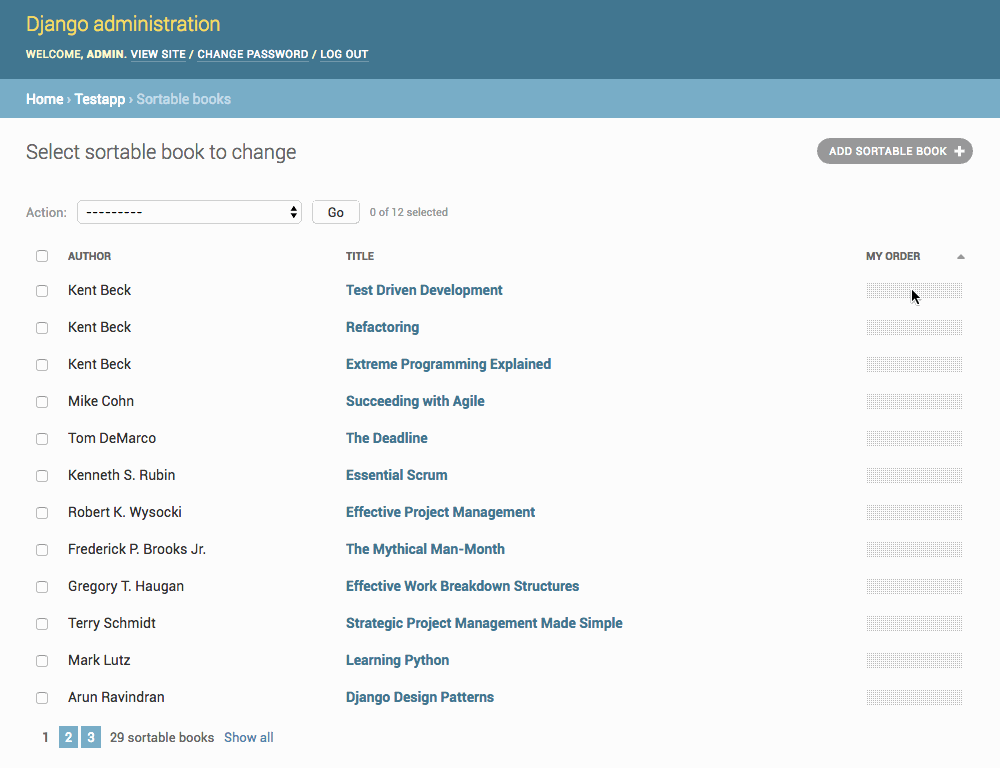Click the drag handle for Succeeding with Agile
This screenshot has width=1000, height=768.
tap(914, 401)
